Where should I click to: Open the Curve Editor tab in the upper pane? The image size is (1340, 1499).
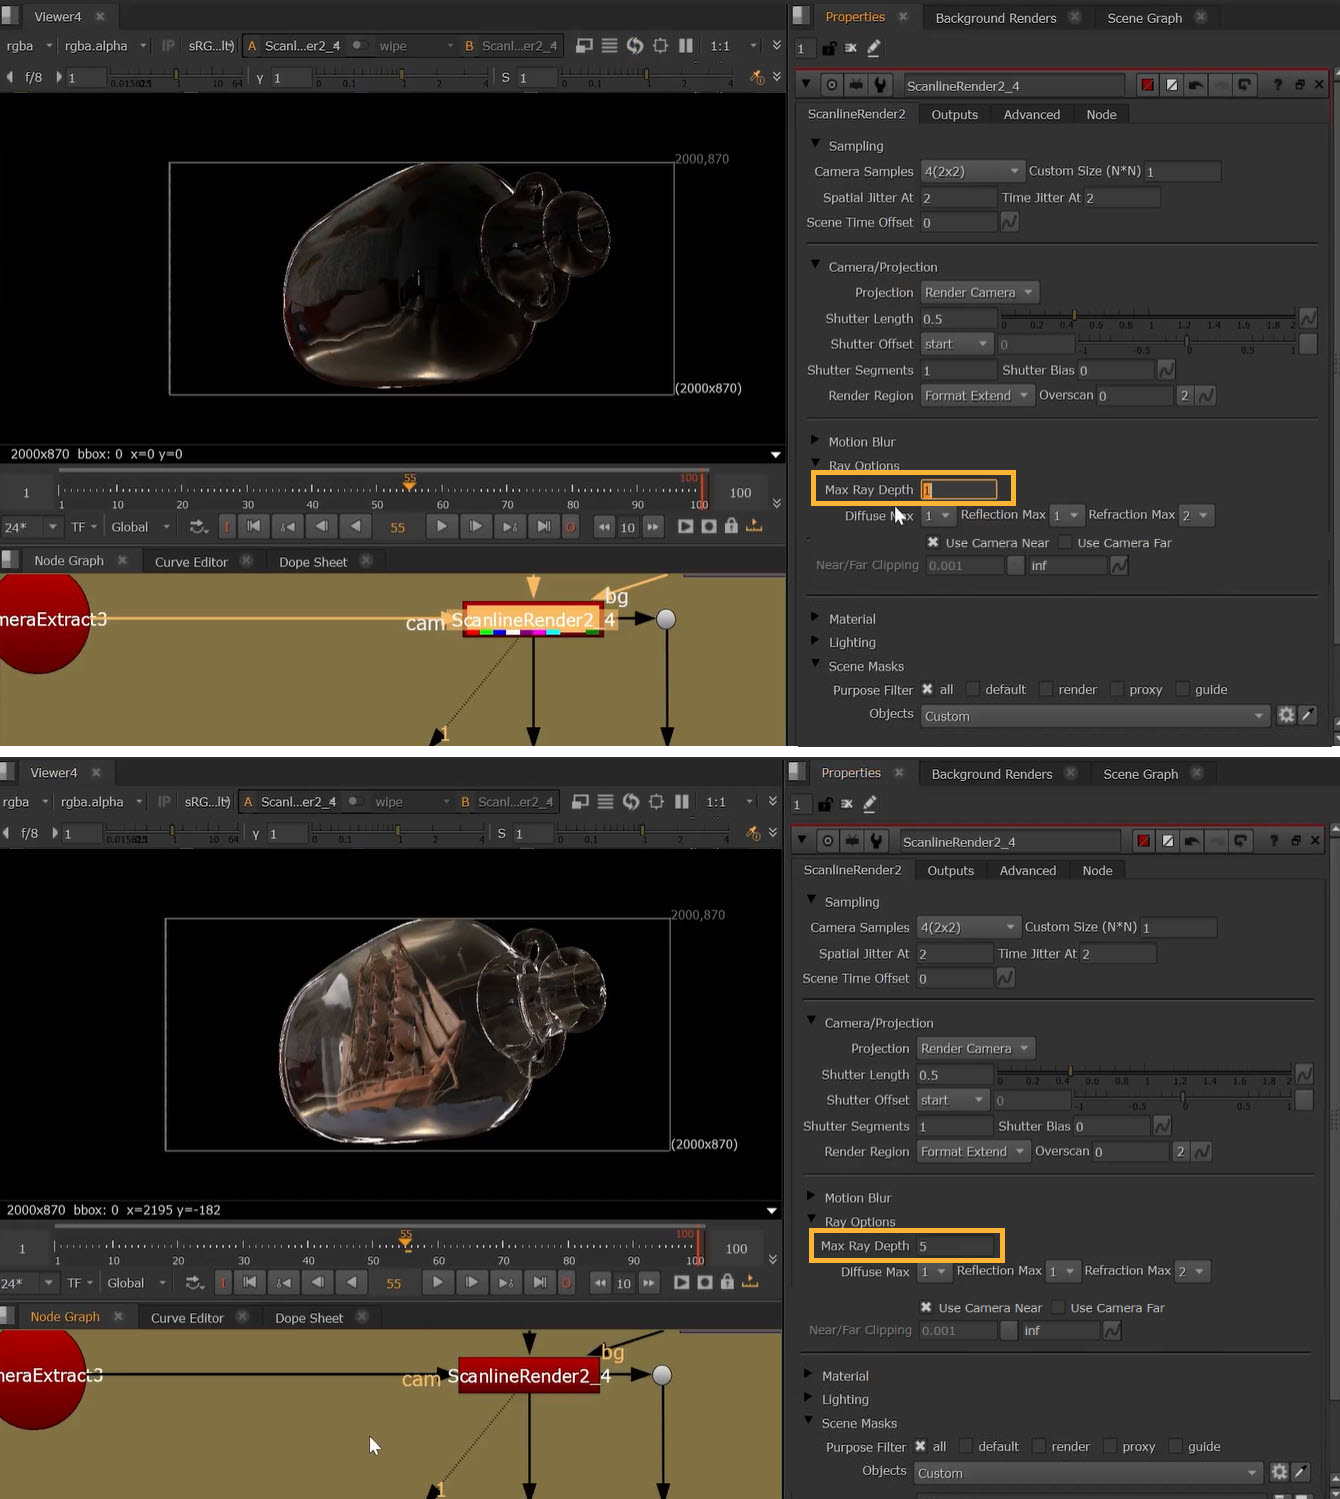pyautogui.click(x=191, y=561)
